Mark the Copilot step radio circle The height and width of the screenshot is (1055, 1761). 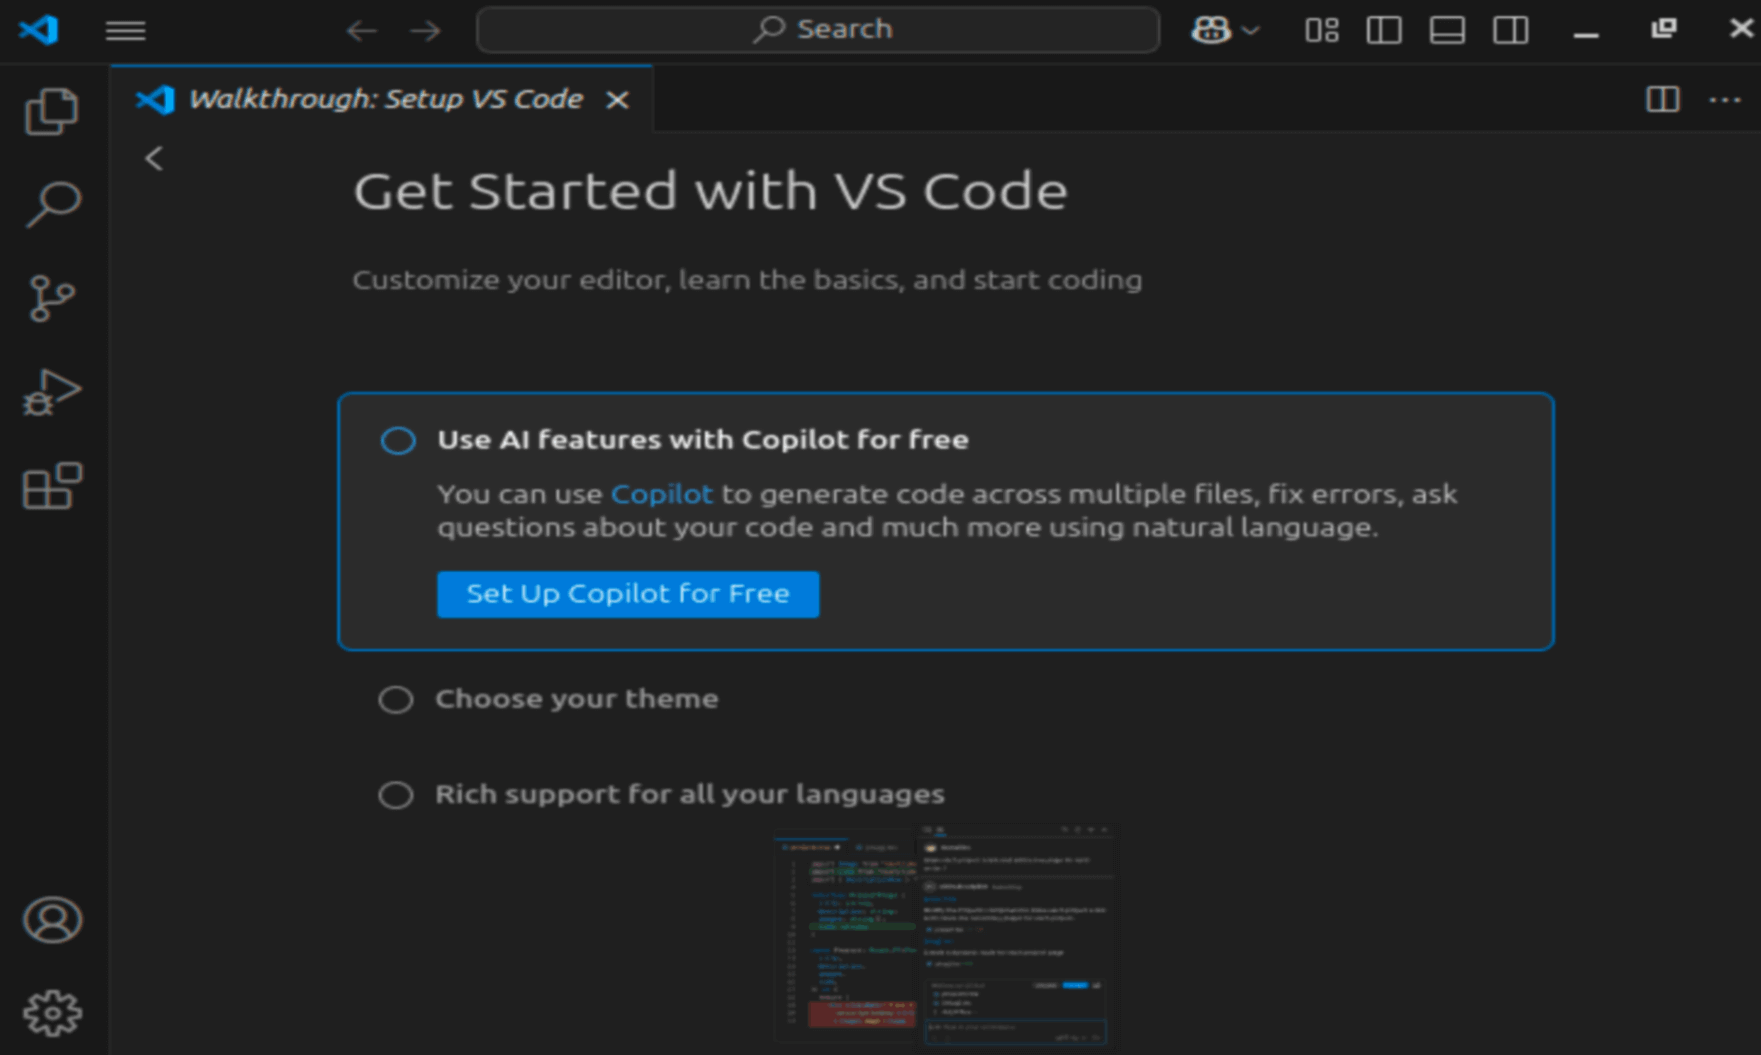coord(398,440)
